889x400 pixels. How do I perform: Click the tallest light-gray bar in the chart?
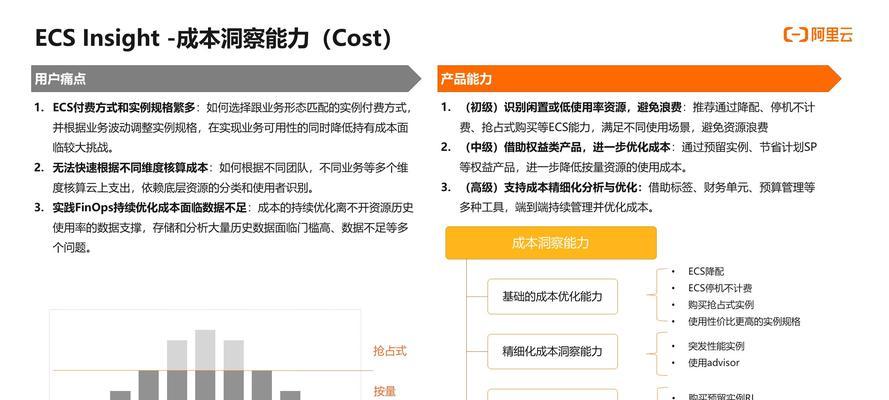click(x=205, y=350)
